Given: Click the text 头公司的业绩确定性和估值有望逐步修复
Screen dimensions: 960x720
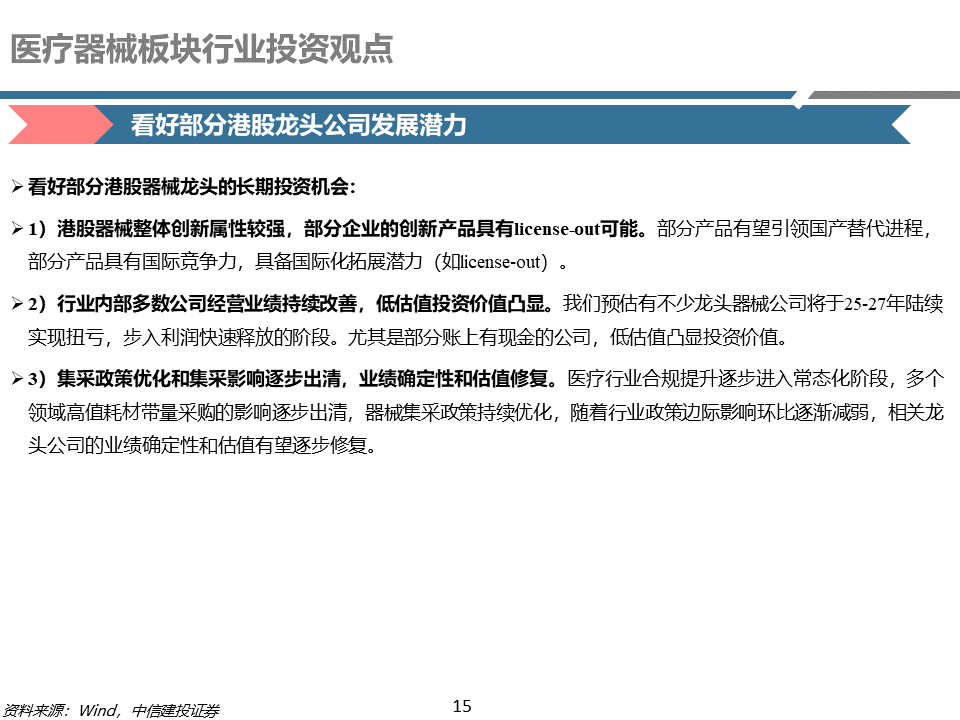Looking at the screenshot, I should click(x=197, y=446).
